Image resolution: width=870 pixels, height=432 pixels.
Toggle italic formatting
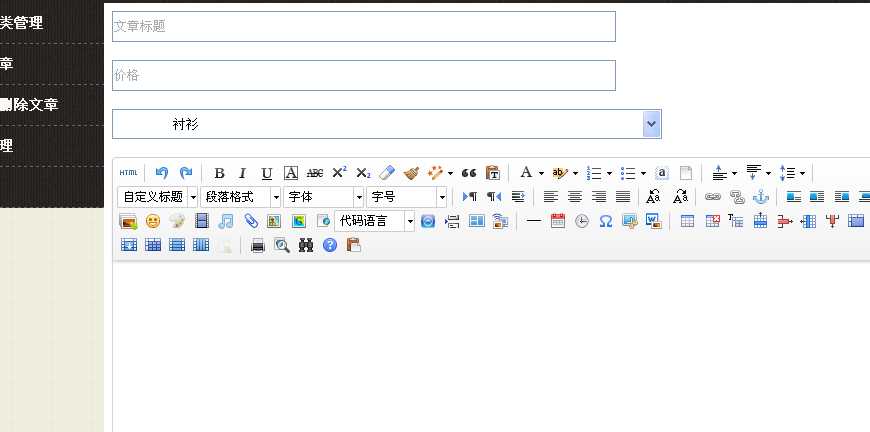coord(242,173)
